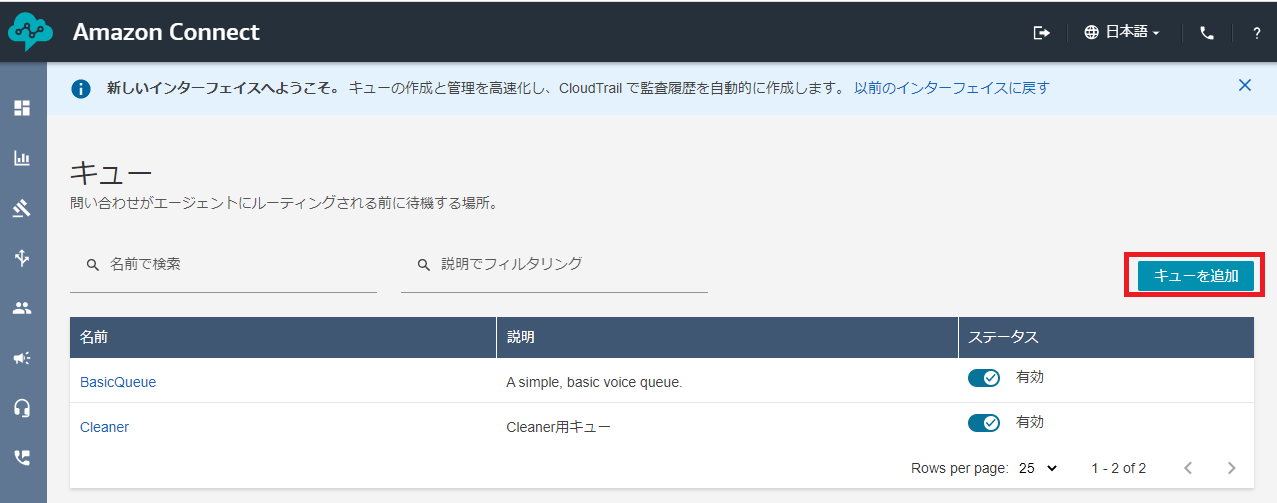Open the Rows per page dropdown
1277x503 pixels.
pyautogui.click(x=1038, y=468)
